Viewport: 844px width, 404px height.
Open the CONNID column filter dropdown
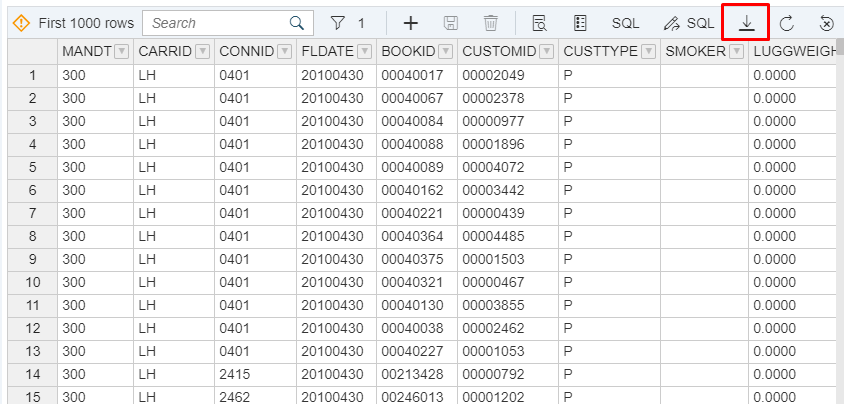point(285,52)
